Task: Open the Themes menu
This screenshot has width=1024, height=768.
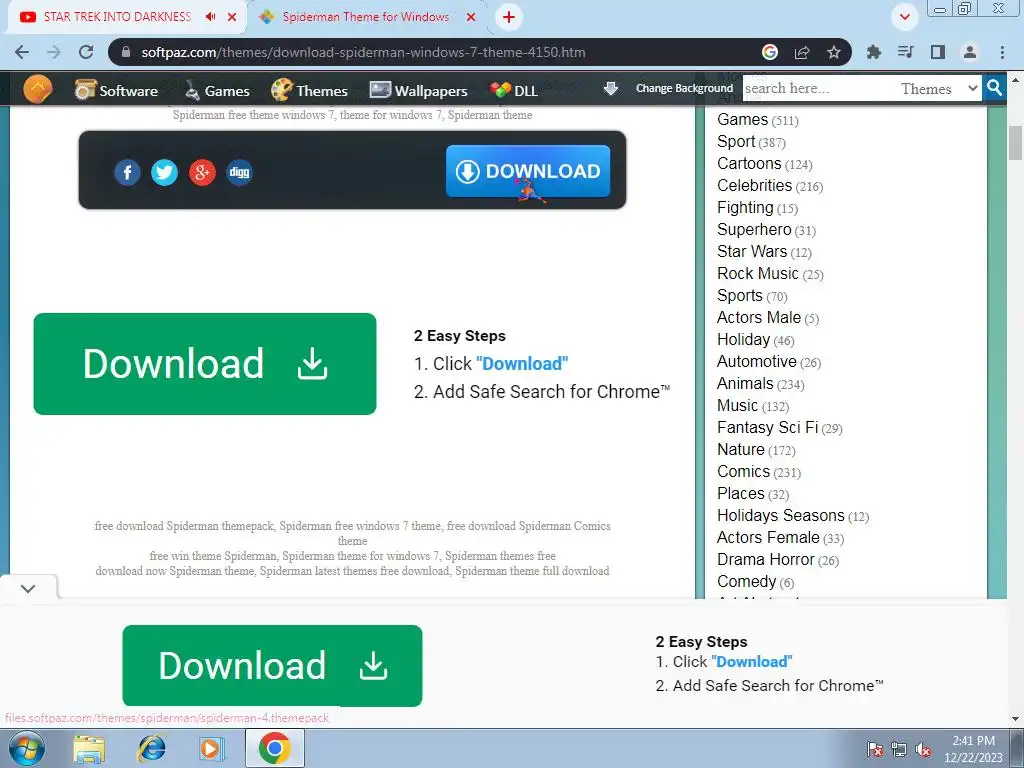Action: click(310, 91)
